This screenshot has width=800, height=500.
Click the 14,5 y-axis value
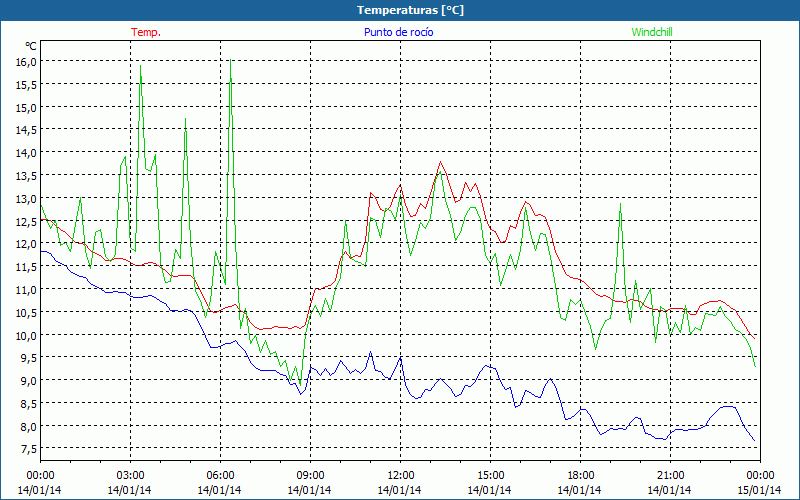[x=27, y=130]
